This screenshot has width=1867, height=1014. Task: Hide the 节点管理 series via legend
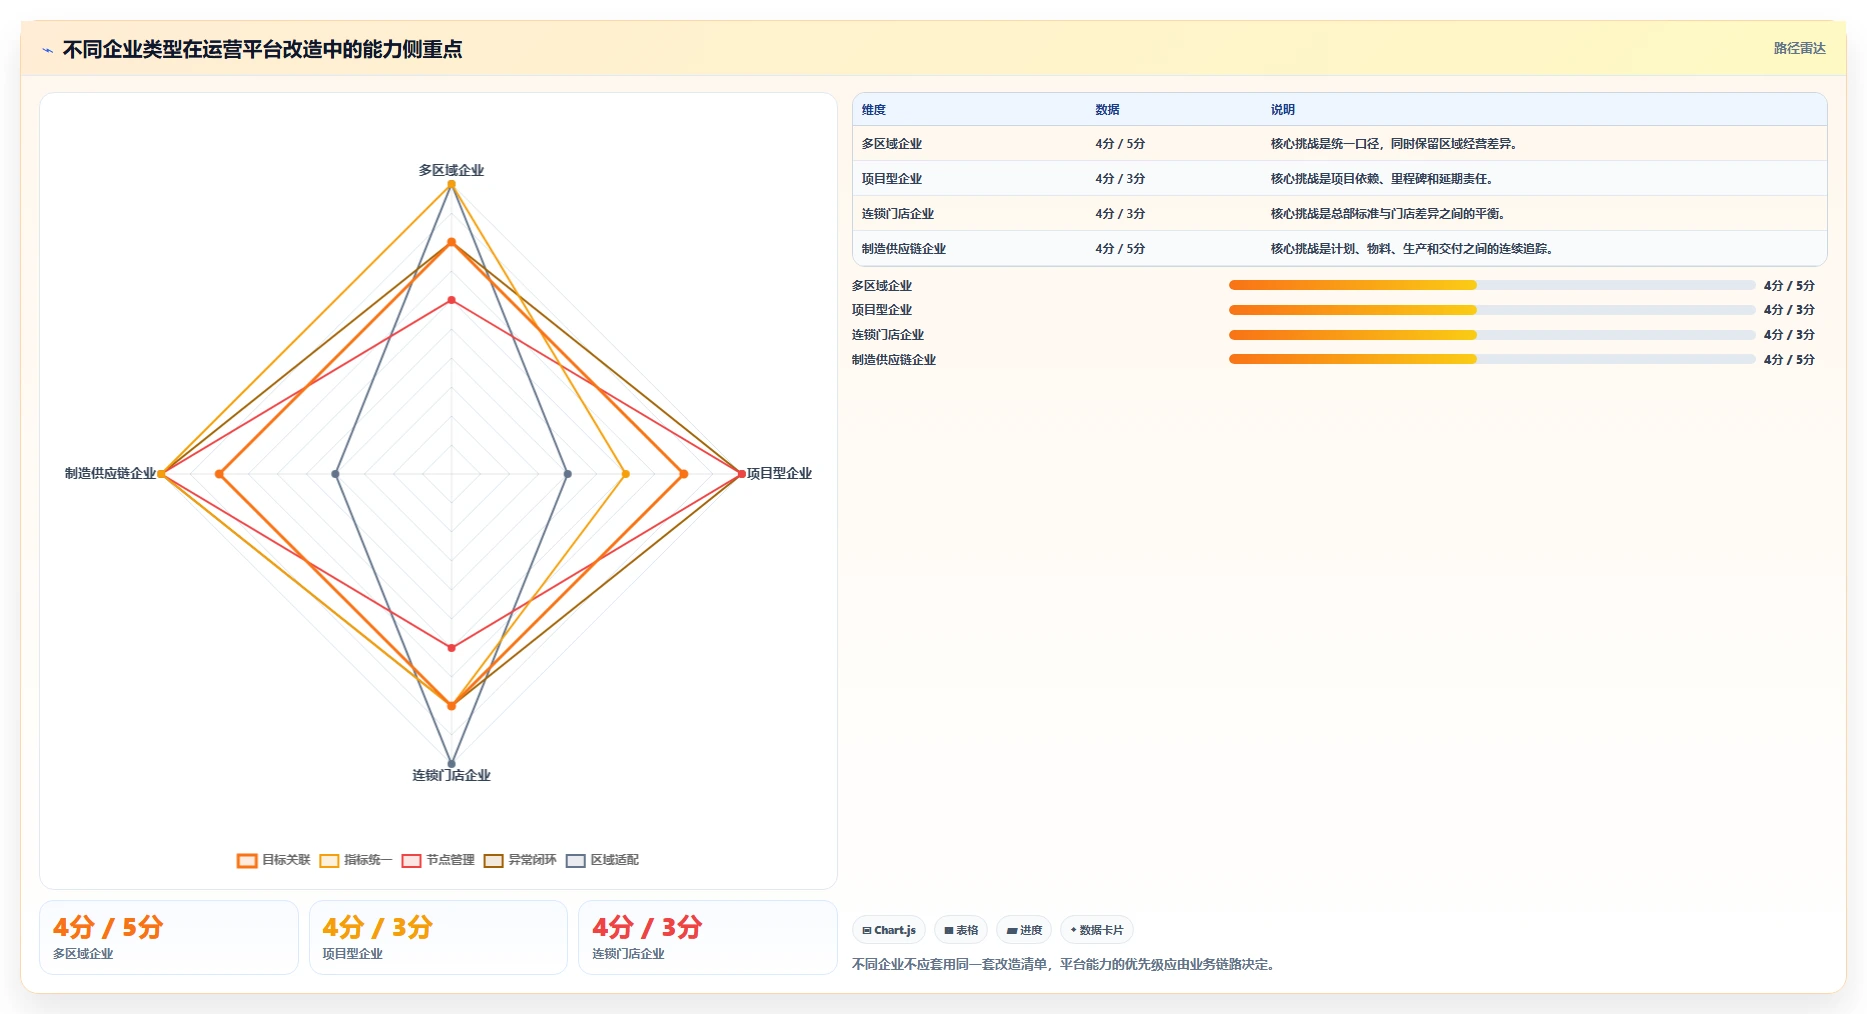coord(438,860)
